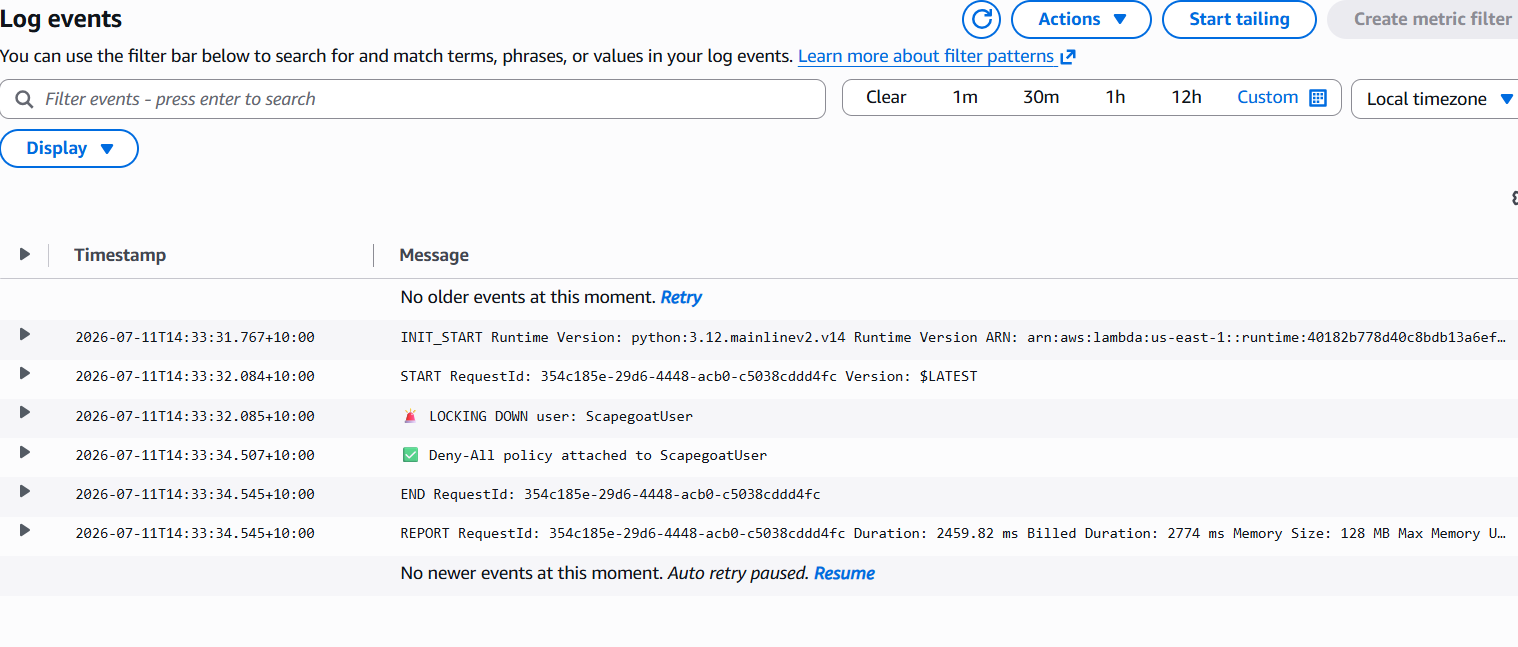This screenshot has width=1518, height=647.
Task: Click the No older events at this moment text
Action: point(528,297)
